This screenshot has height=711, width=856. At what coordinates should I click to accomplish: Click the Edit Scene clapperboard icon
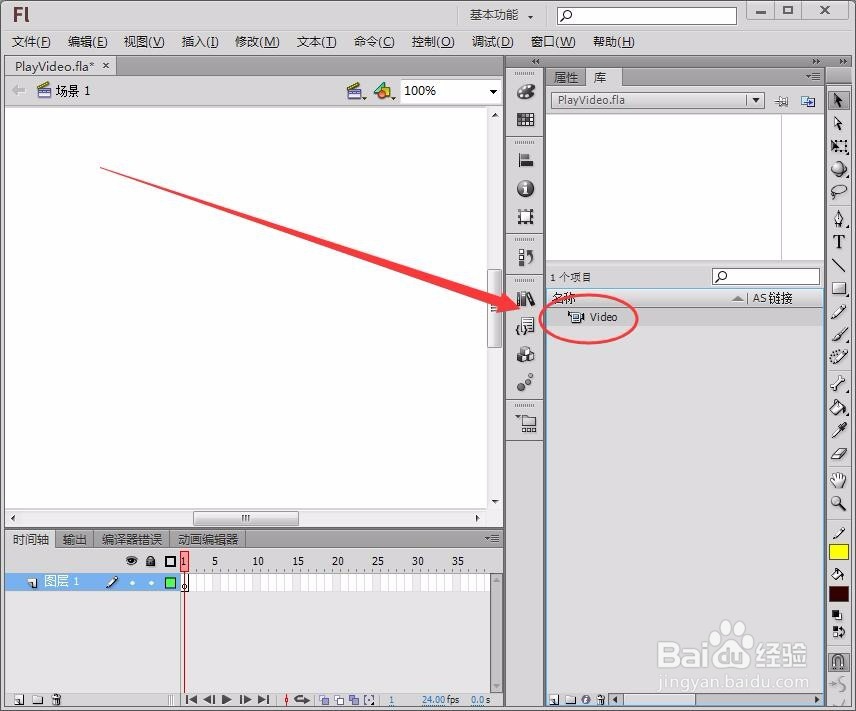(x=355, y=91)
